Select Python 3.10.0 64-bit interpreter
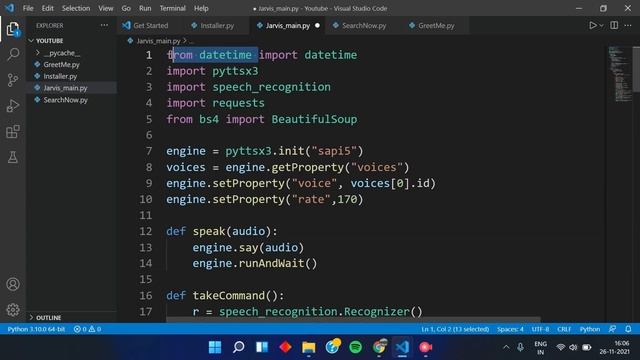This screenshot has height=360, width=640. tap(36, 329)
